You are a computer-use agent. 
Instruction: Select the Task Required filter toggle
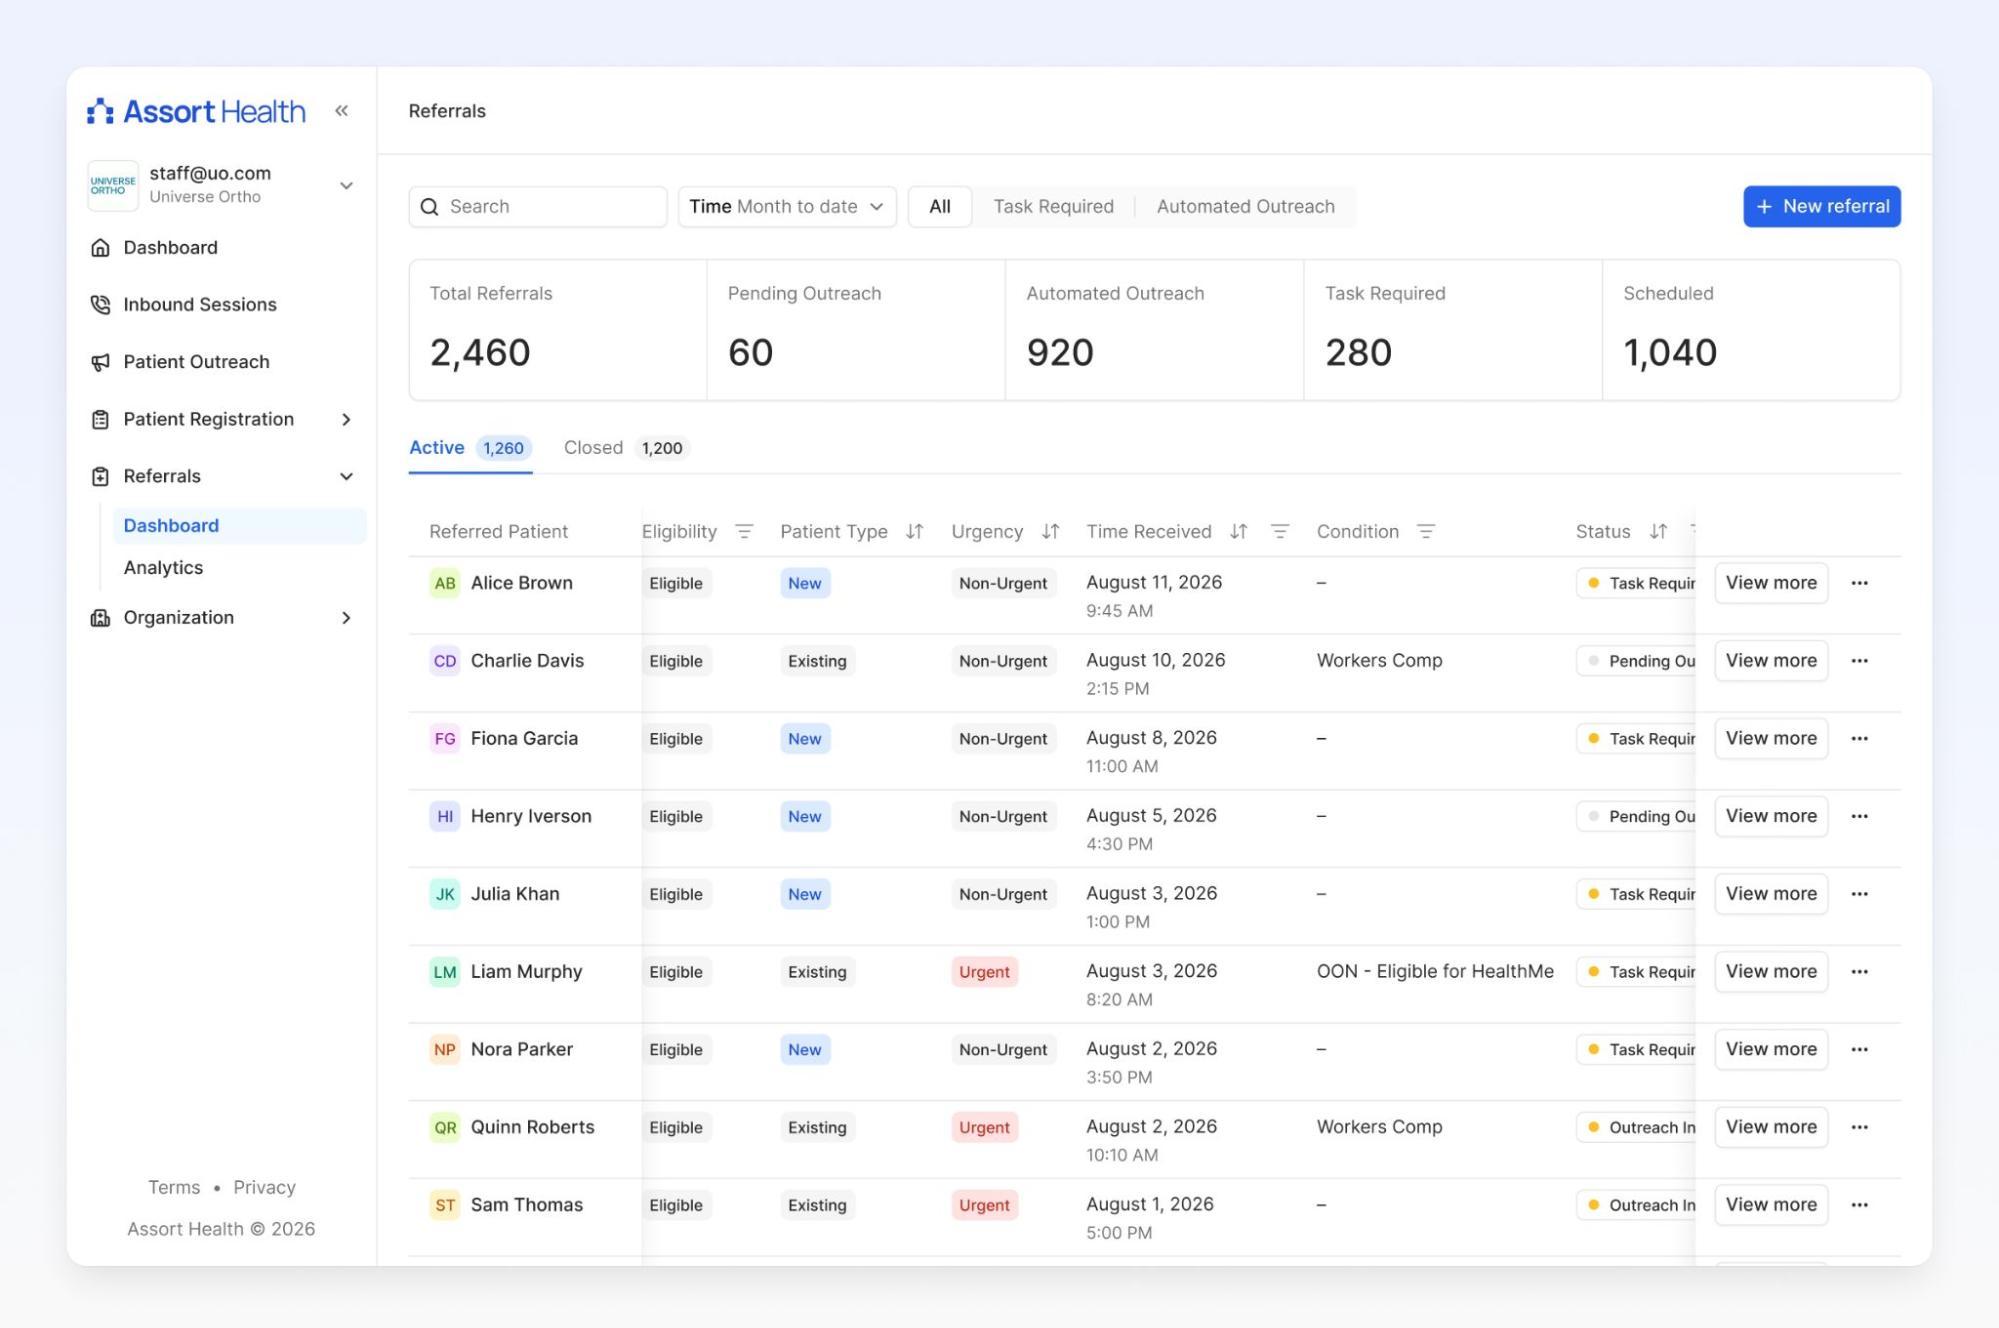(x=1053, y=207)
